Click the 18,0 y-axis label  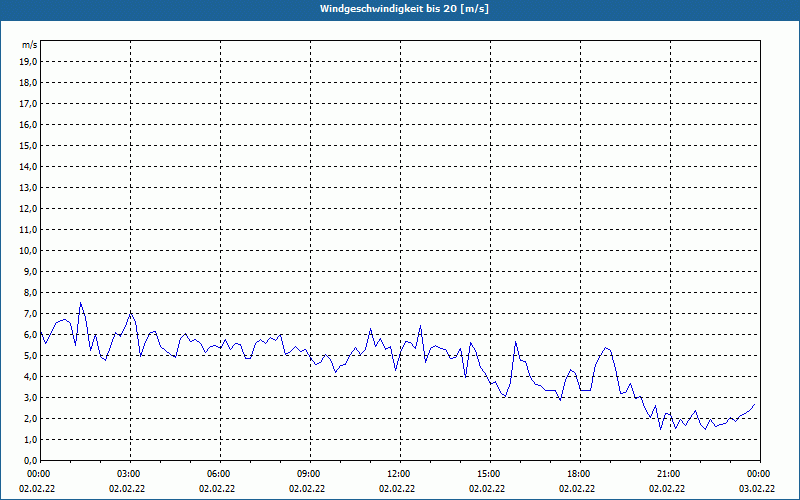[x=28, y=83]
